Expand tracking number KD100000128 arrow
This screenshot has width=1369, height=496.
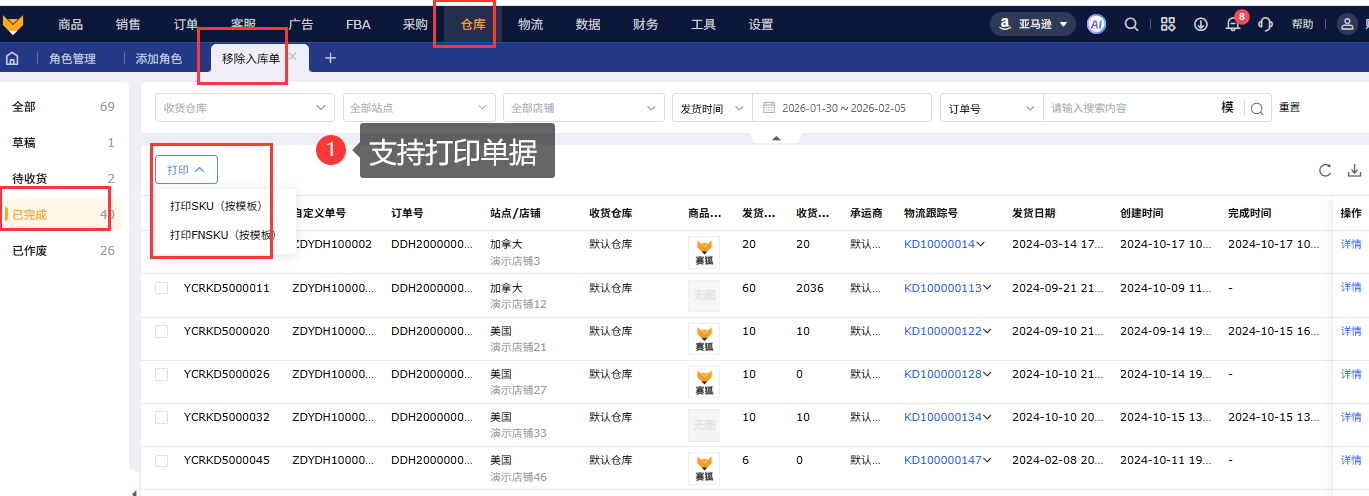987,374
